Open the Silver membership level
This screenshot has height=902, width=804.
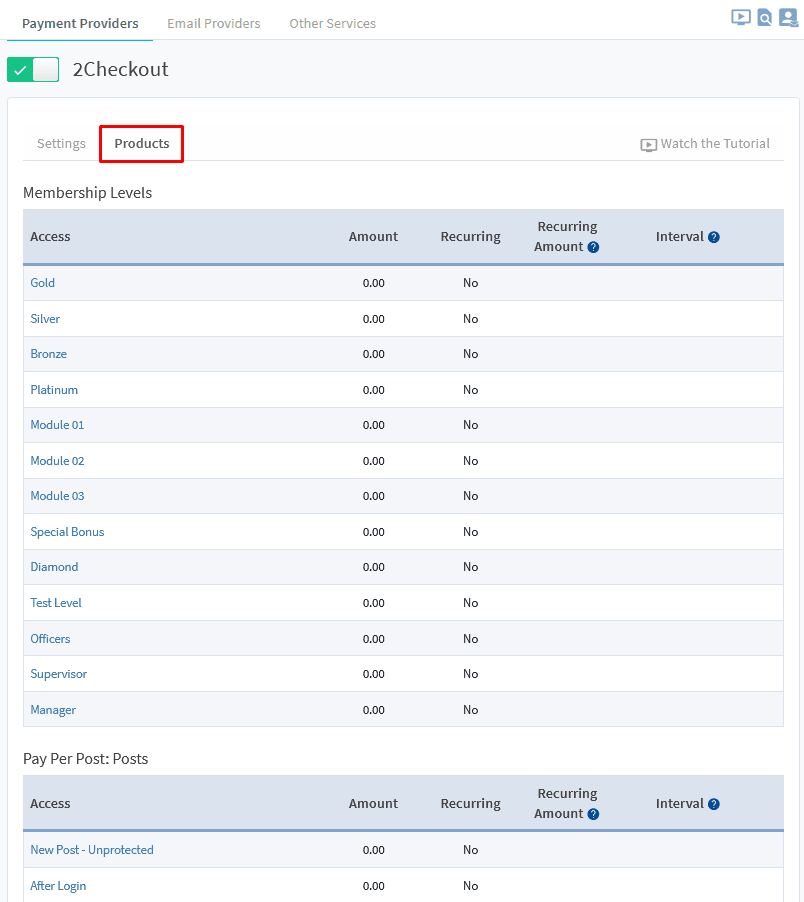(45, 319)
